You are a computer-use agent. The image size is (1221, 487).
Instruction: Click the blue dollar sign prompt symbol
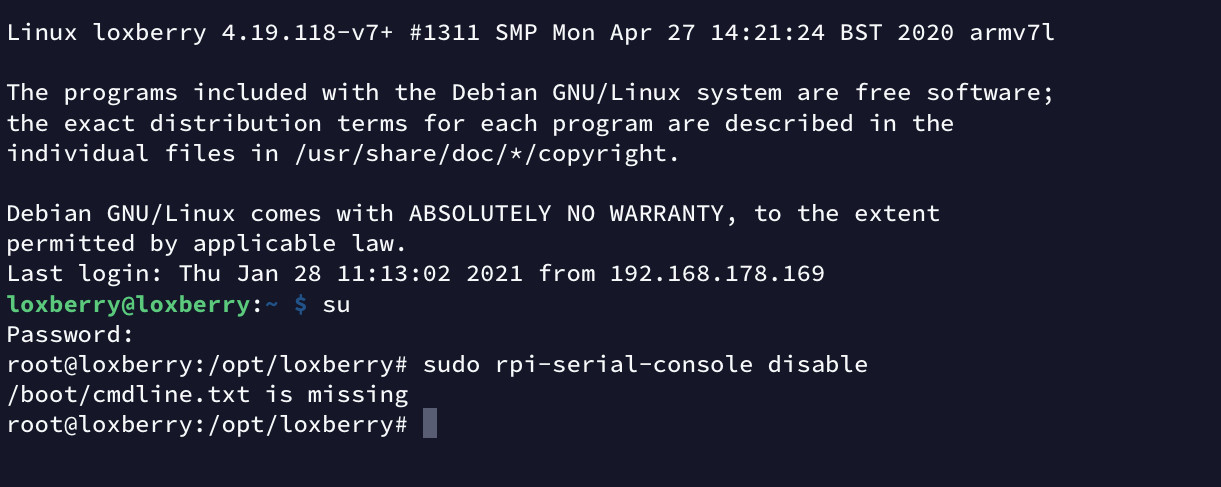pyautogui.click(x=300, y=304)
